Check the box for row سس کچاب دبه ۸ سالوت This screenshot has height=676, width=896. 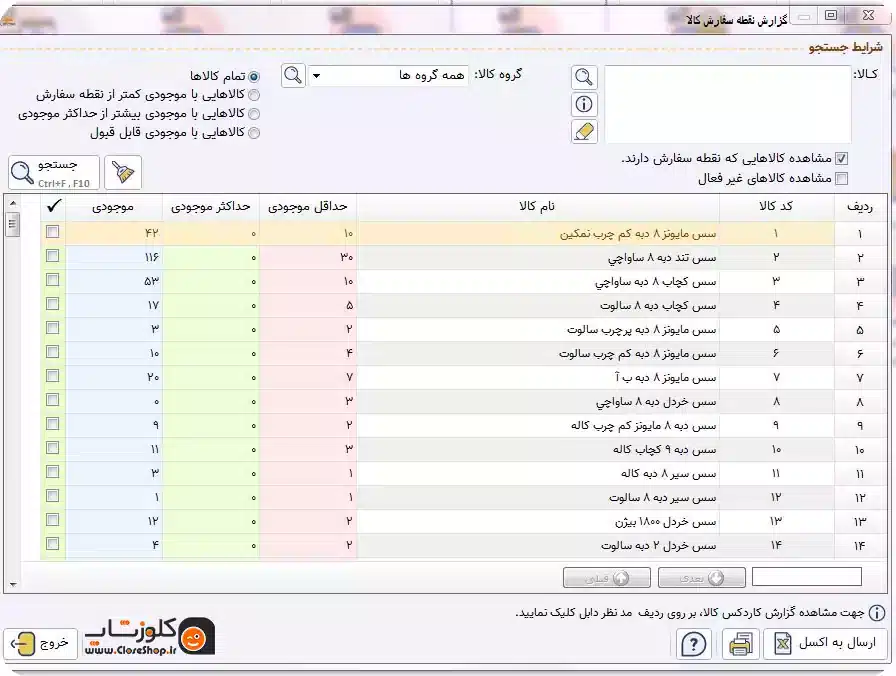pos(53,303)
